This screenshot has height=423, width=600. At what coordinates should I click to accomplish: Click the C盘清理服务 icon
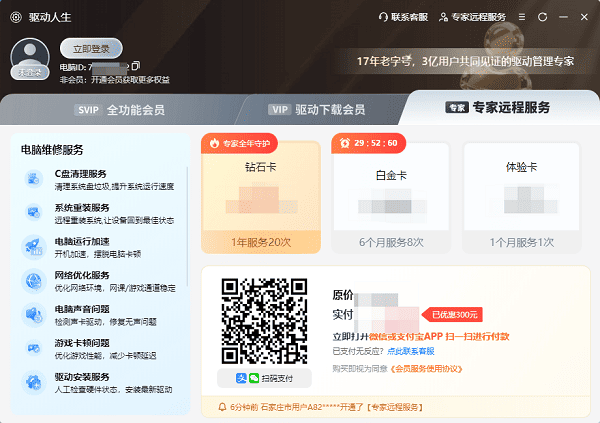[34, 179]
